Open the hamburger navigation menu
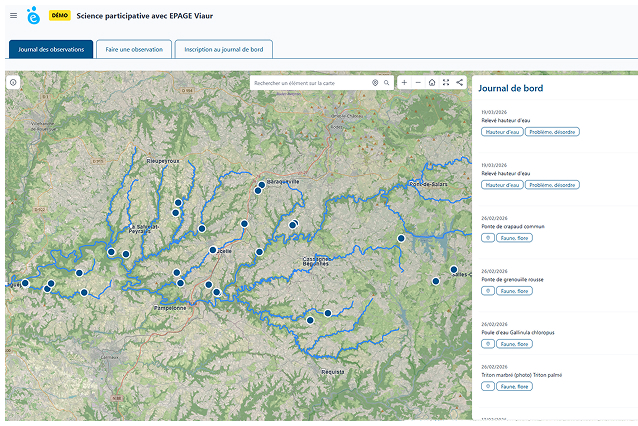 click(x=13, y=15)
